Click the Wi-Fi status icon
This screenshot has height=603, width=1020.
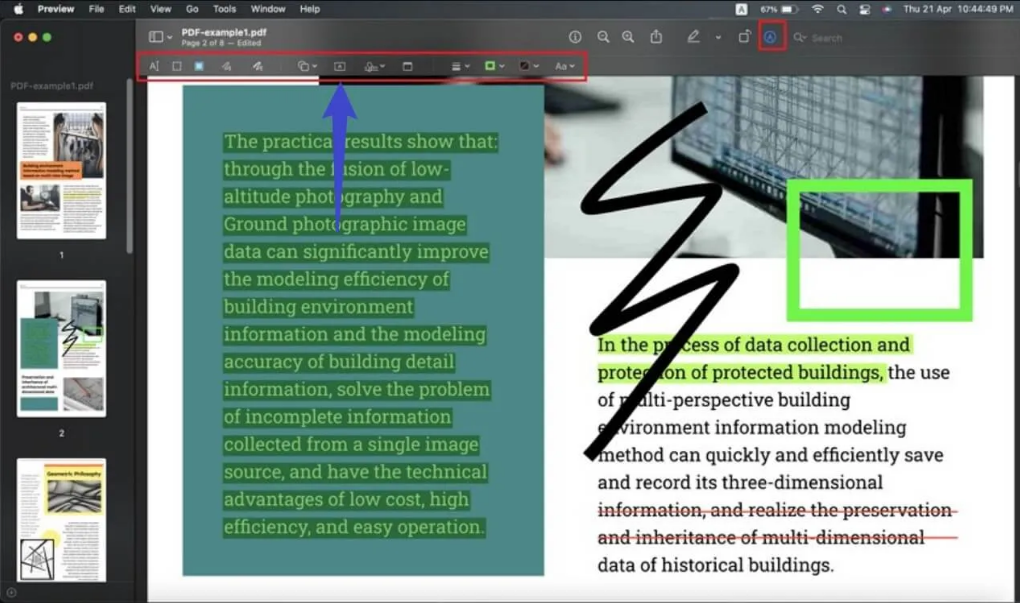click(818, 9)
